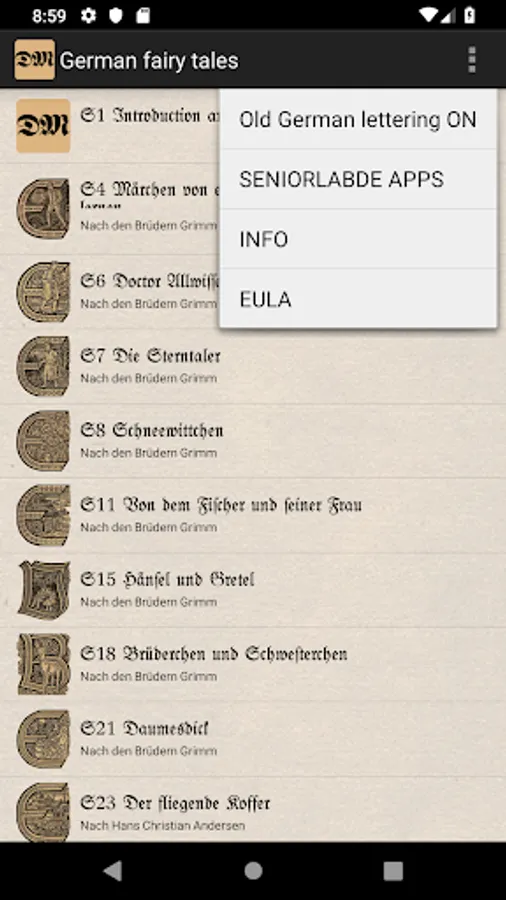Select SENIORLABDE APPS menu entry

pyautogui.click(x=358, y=179)
